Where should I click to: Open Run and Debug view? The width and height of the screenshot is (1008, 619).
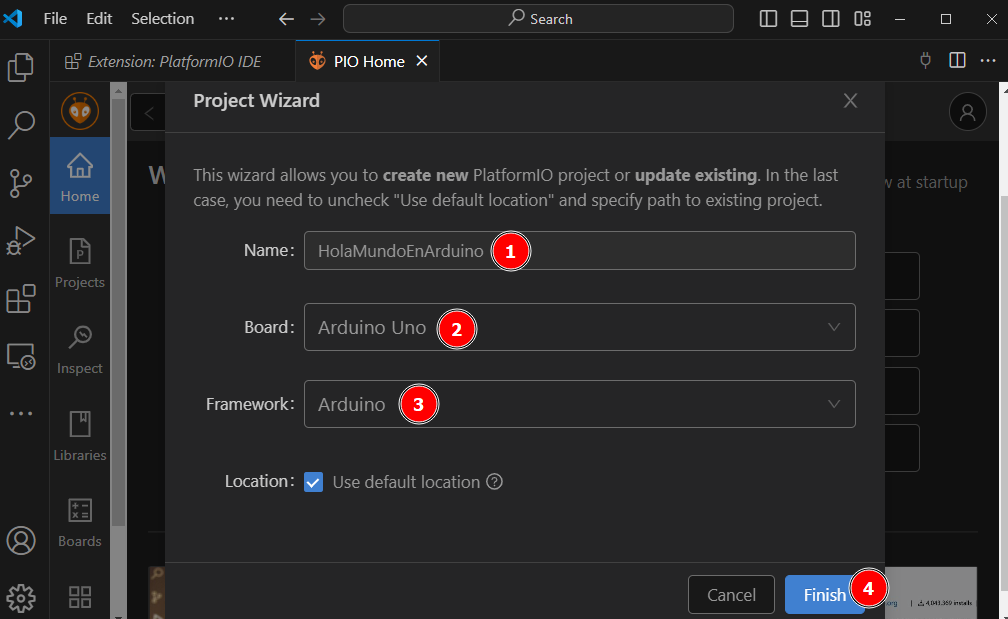click(x=21, y=241)
